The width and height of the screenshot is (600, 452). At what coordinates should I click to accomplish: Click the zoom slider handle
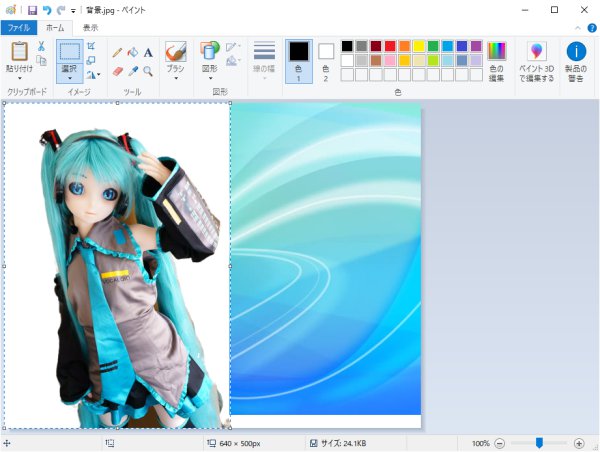click(539, 443)
